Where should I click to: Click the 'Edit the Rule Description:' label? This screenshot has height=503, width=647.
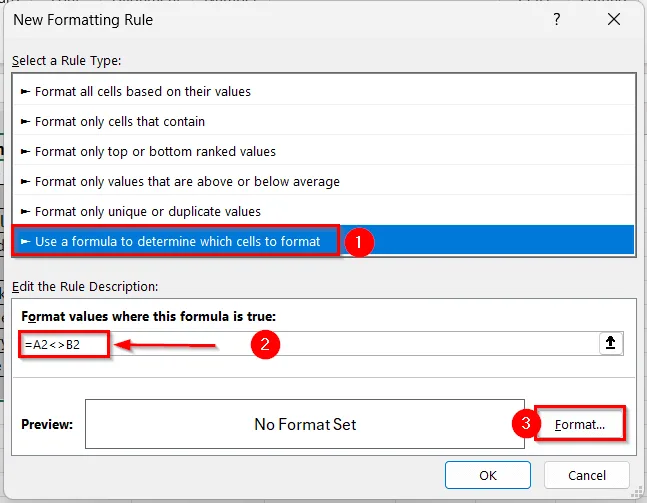(85, 286)
